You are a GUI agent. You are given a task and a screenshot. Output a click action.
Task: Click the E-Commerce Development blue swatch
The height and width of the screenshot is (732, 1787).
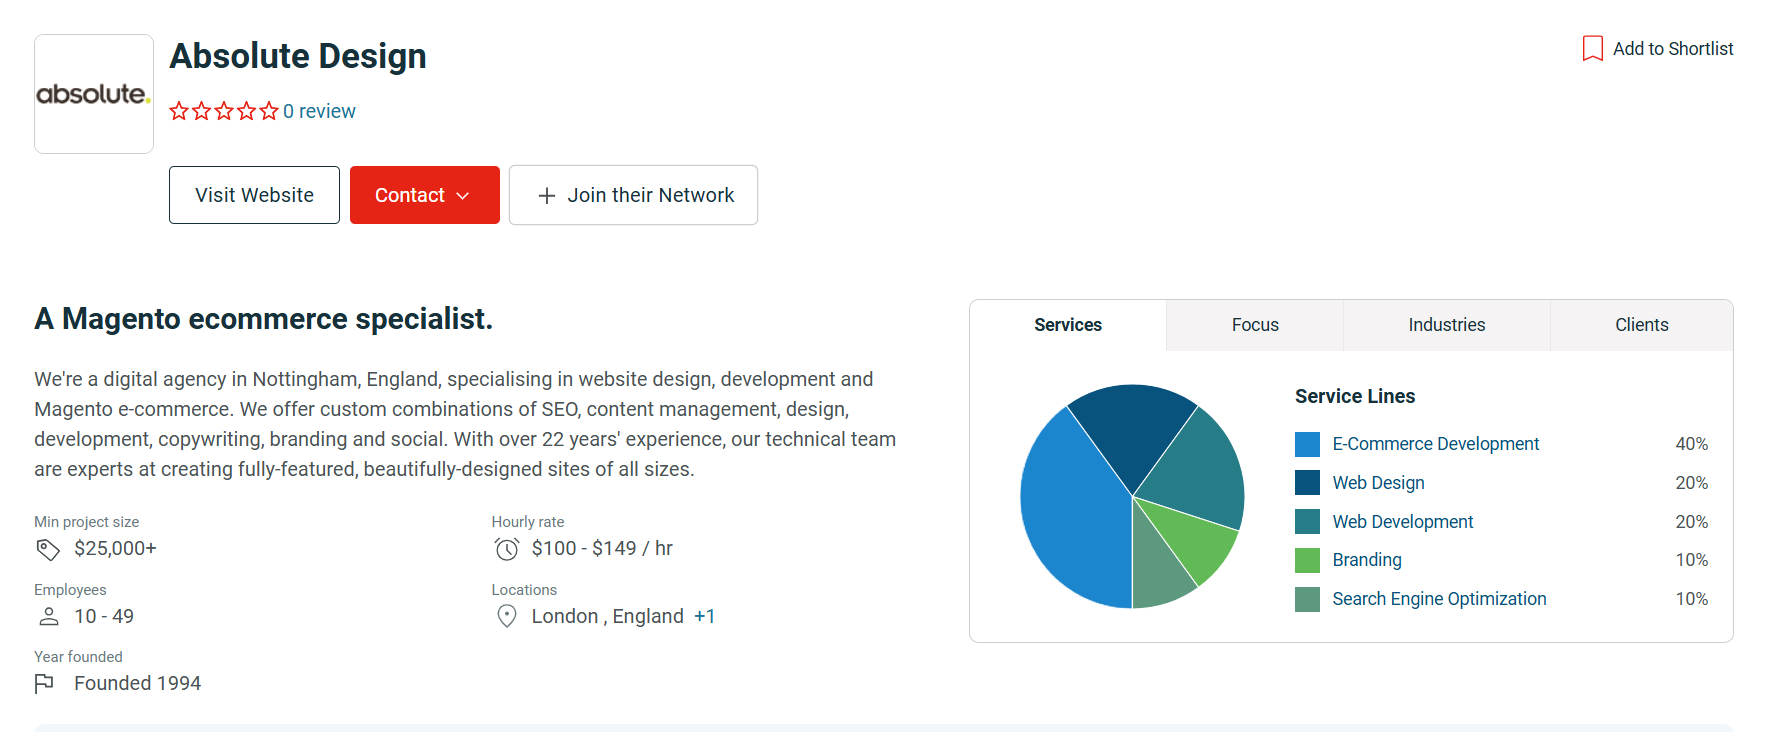click(1307, 444)
